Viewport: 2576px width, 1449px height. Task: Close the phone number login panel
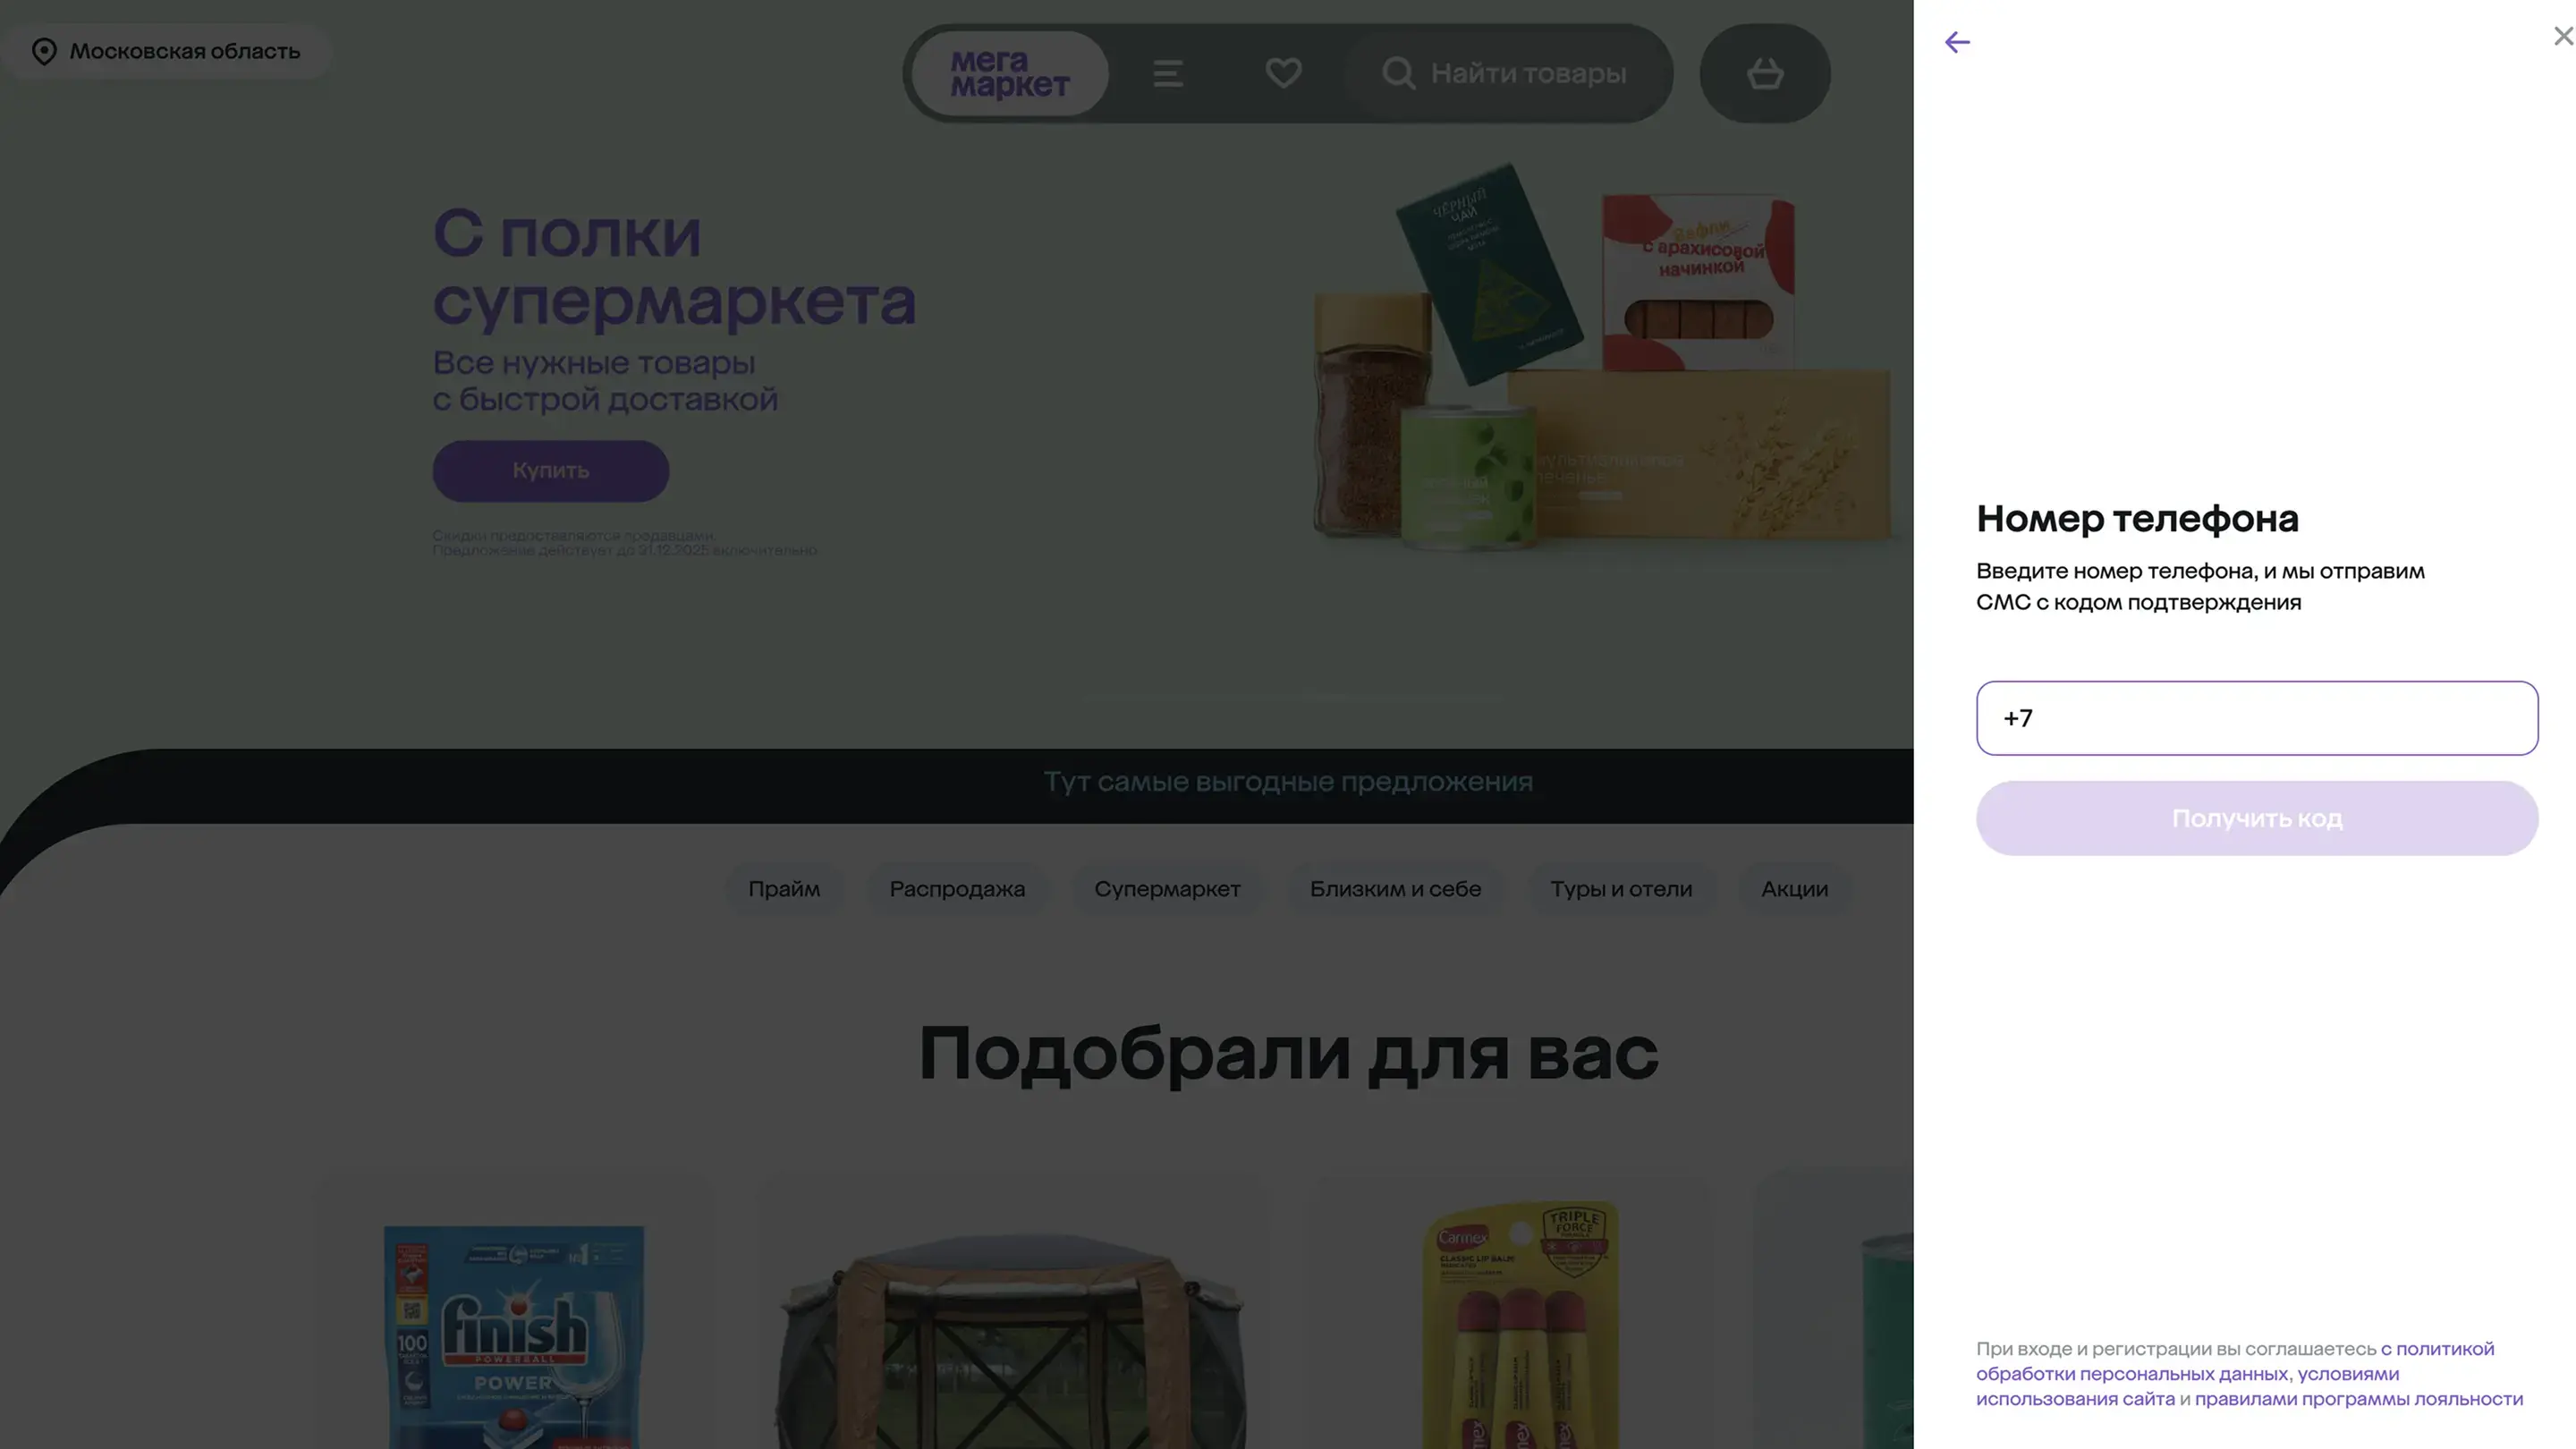(2563, 37)
